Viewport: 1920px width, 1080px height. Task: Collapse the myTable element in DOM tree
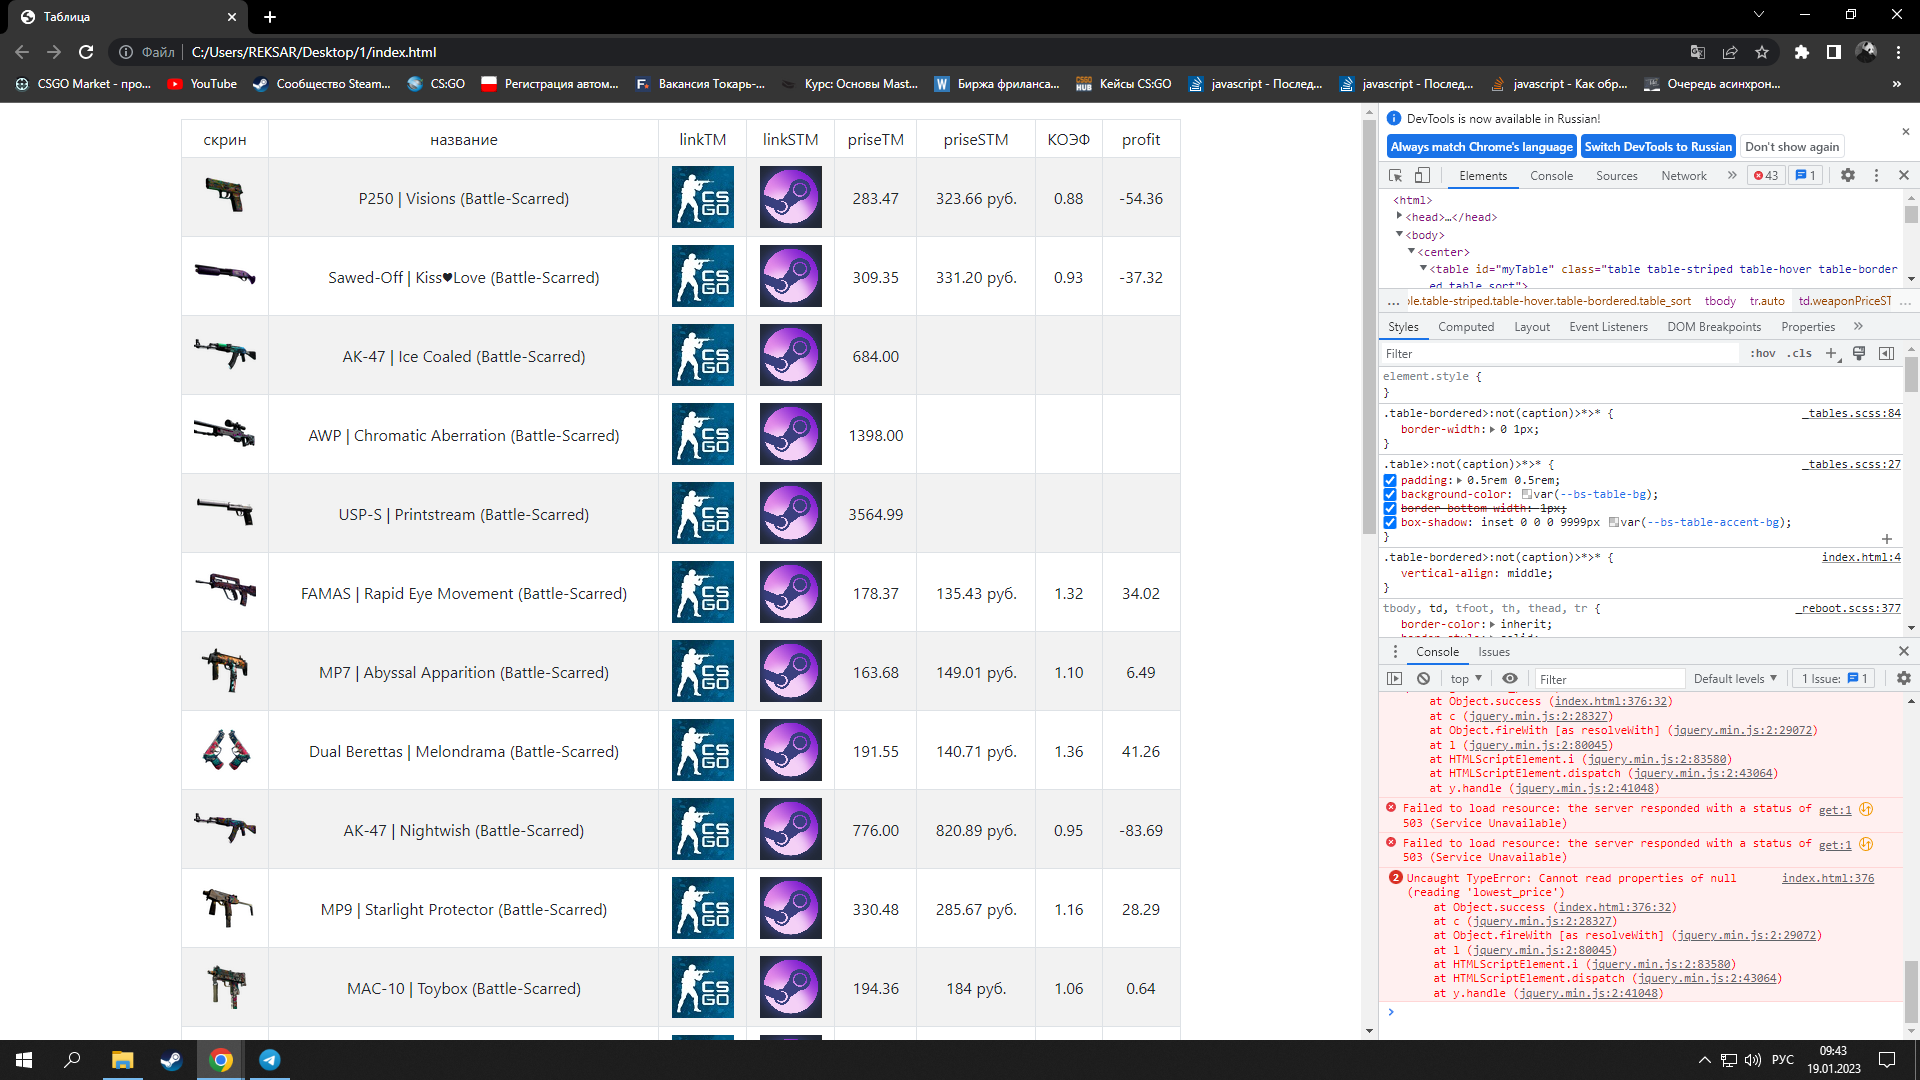1423,268
